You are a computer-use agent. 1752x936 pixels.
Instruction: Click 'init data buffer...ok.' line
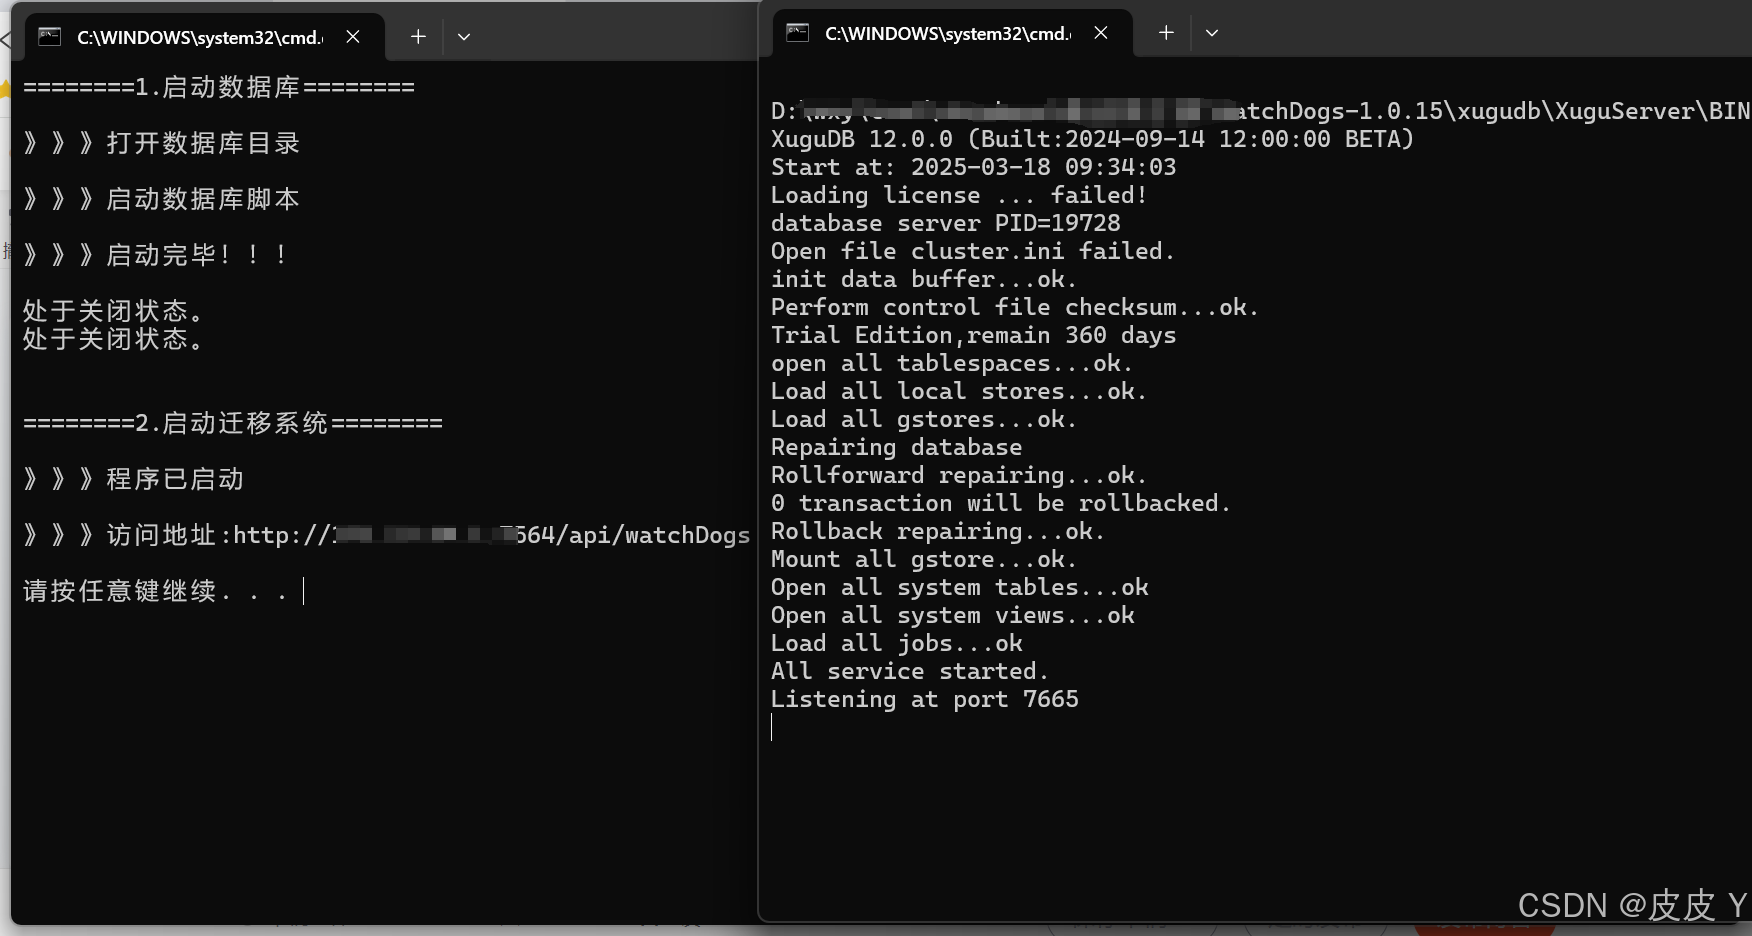click(x=924, y=279)
